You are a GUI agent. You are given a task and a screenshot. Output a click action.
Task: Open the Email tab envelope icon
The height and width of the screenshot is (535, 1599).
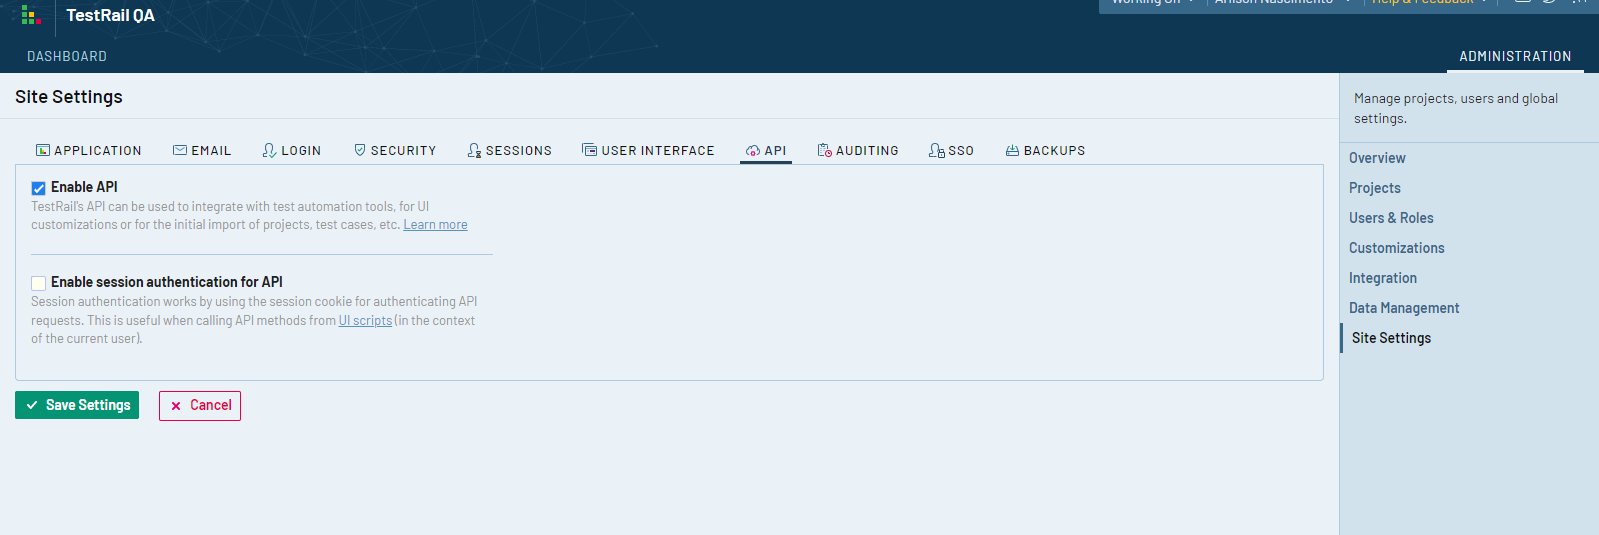click(x=180, y=150)
